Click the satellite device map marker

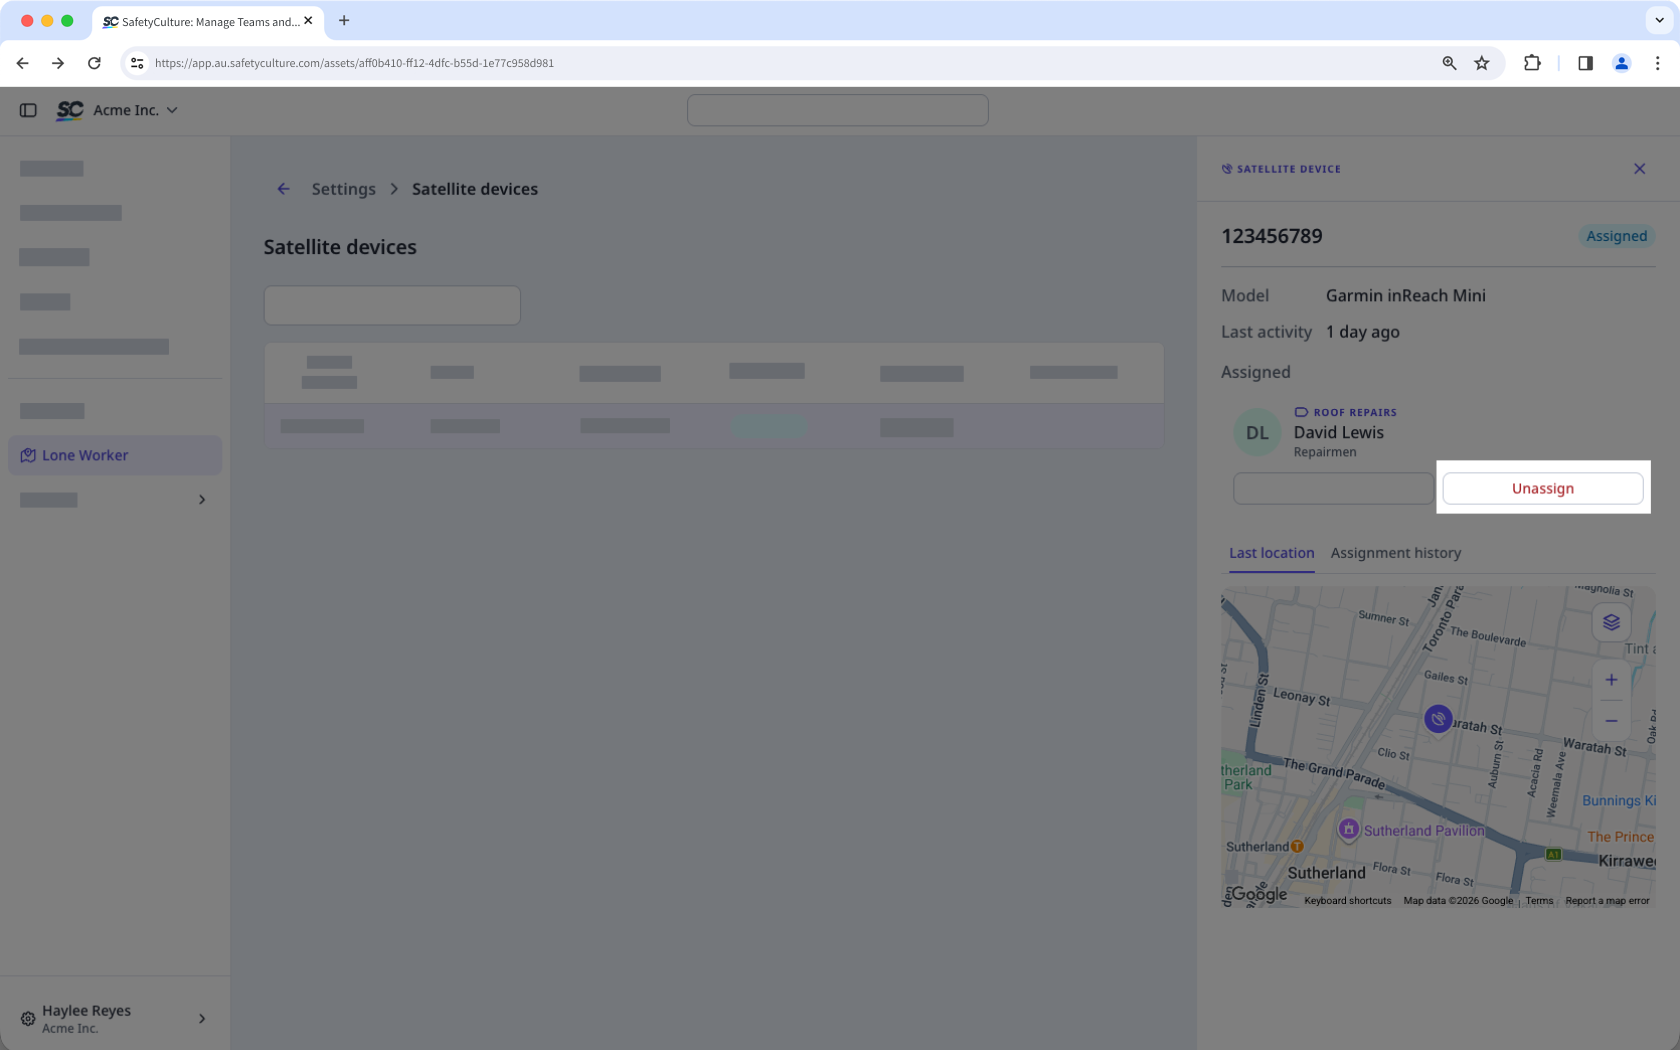click(1438, 719)
